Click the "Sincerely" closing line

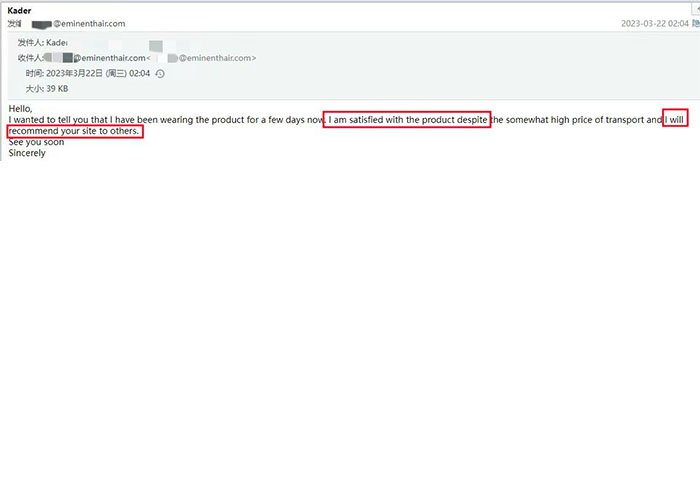coord(27,153)
